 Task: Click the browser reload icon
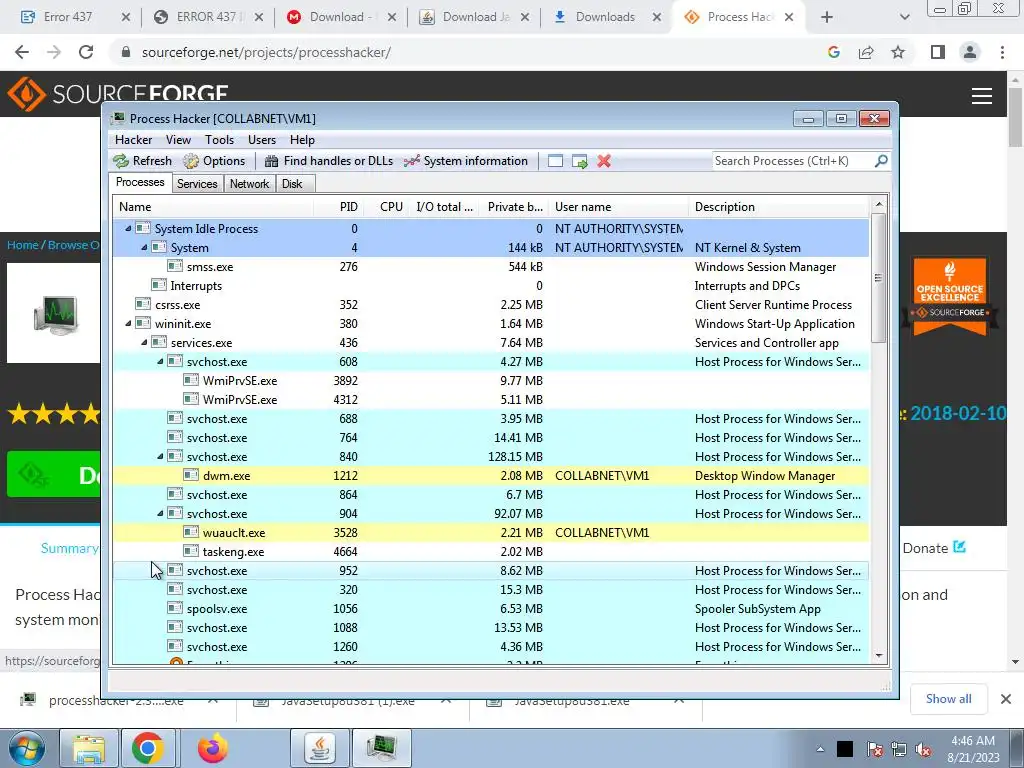pos(86,52)
